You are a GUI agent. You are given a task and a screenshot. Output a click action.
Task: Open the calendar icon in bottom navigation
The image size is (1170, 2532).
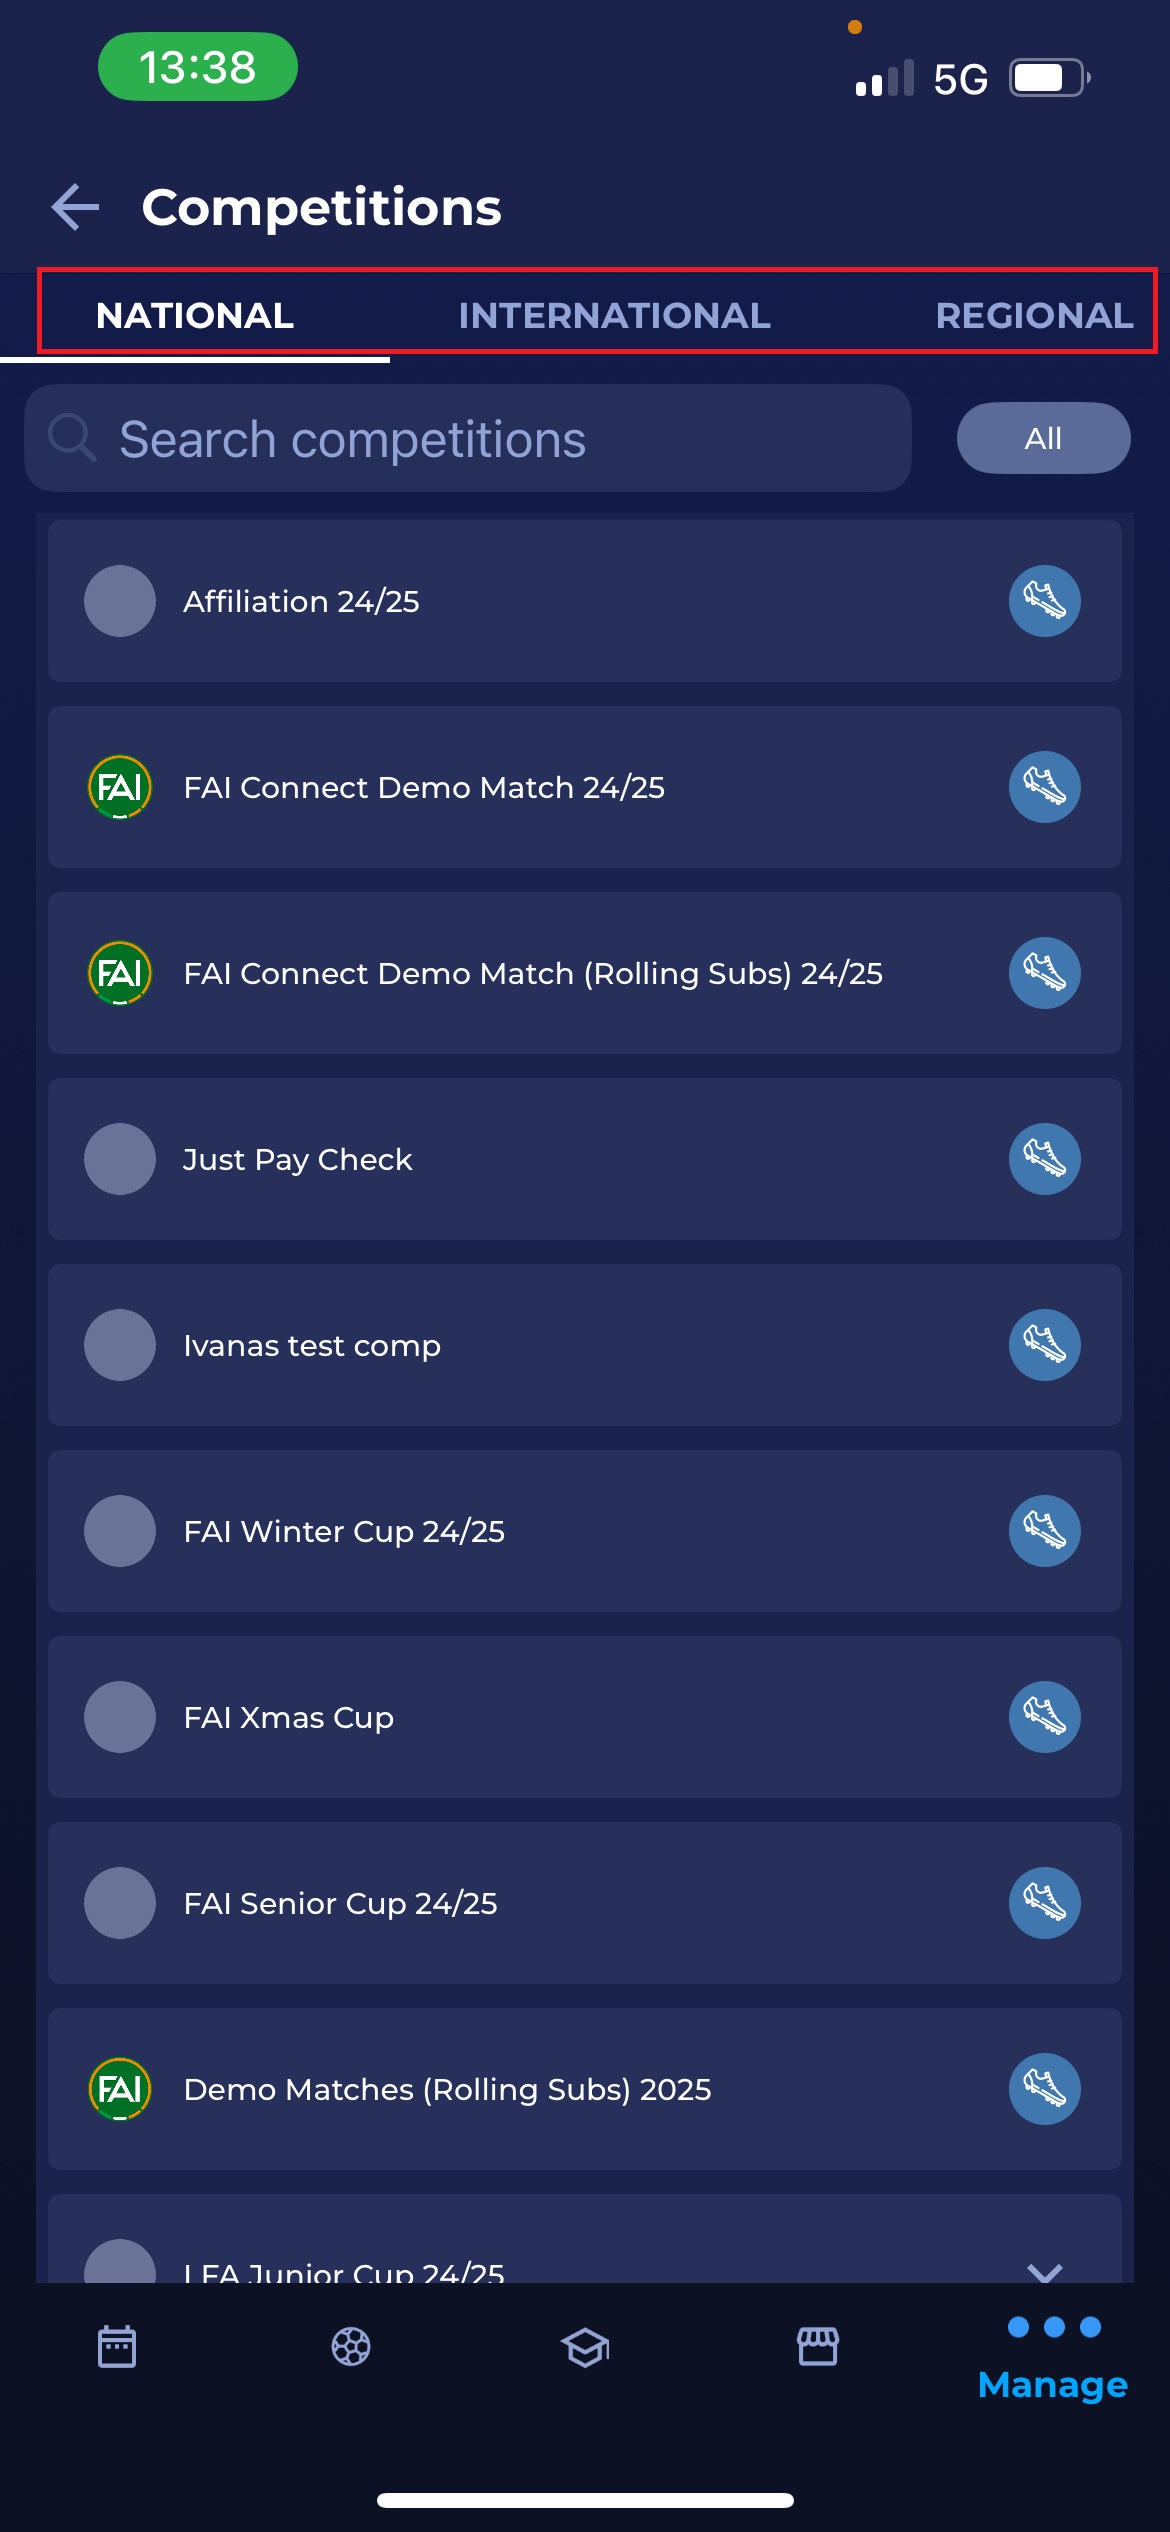tap(117, 2346)
